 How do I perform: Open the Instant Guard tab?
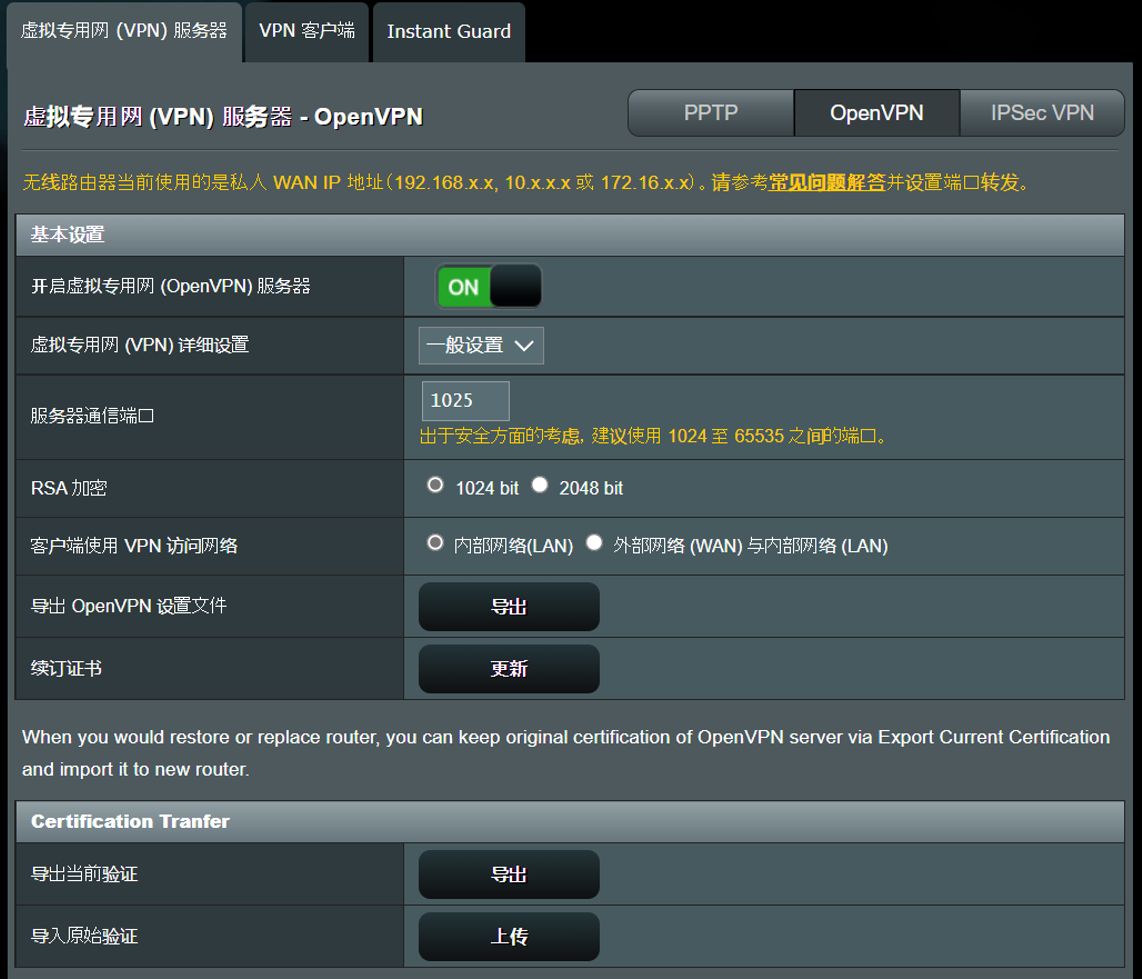[x=448, y=32]
